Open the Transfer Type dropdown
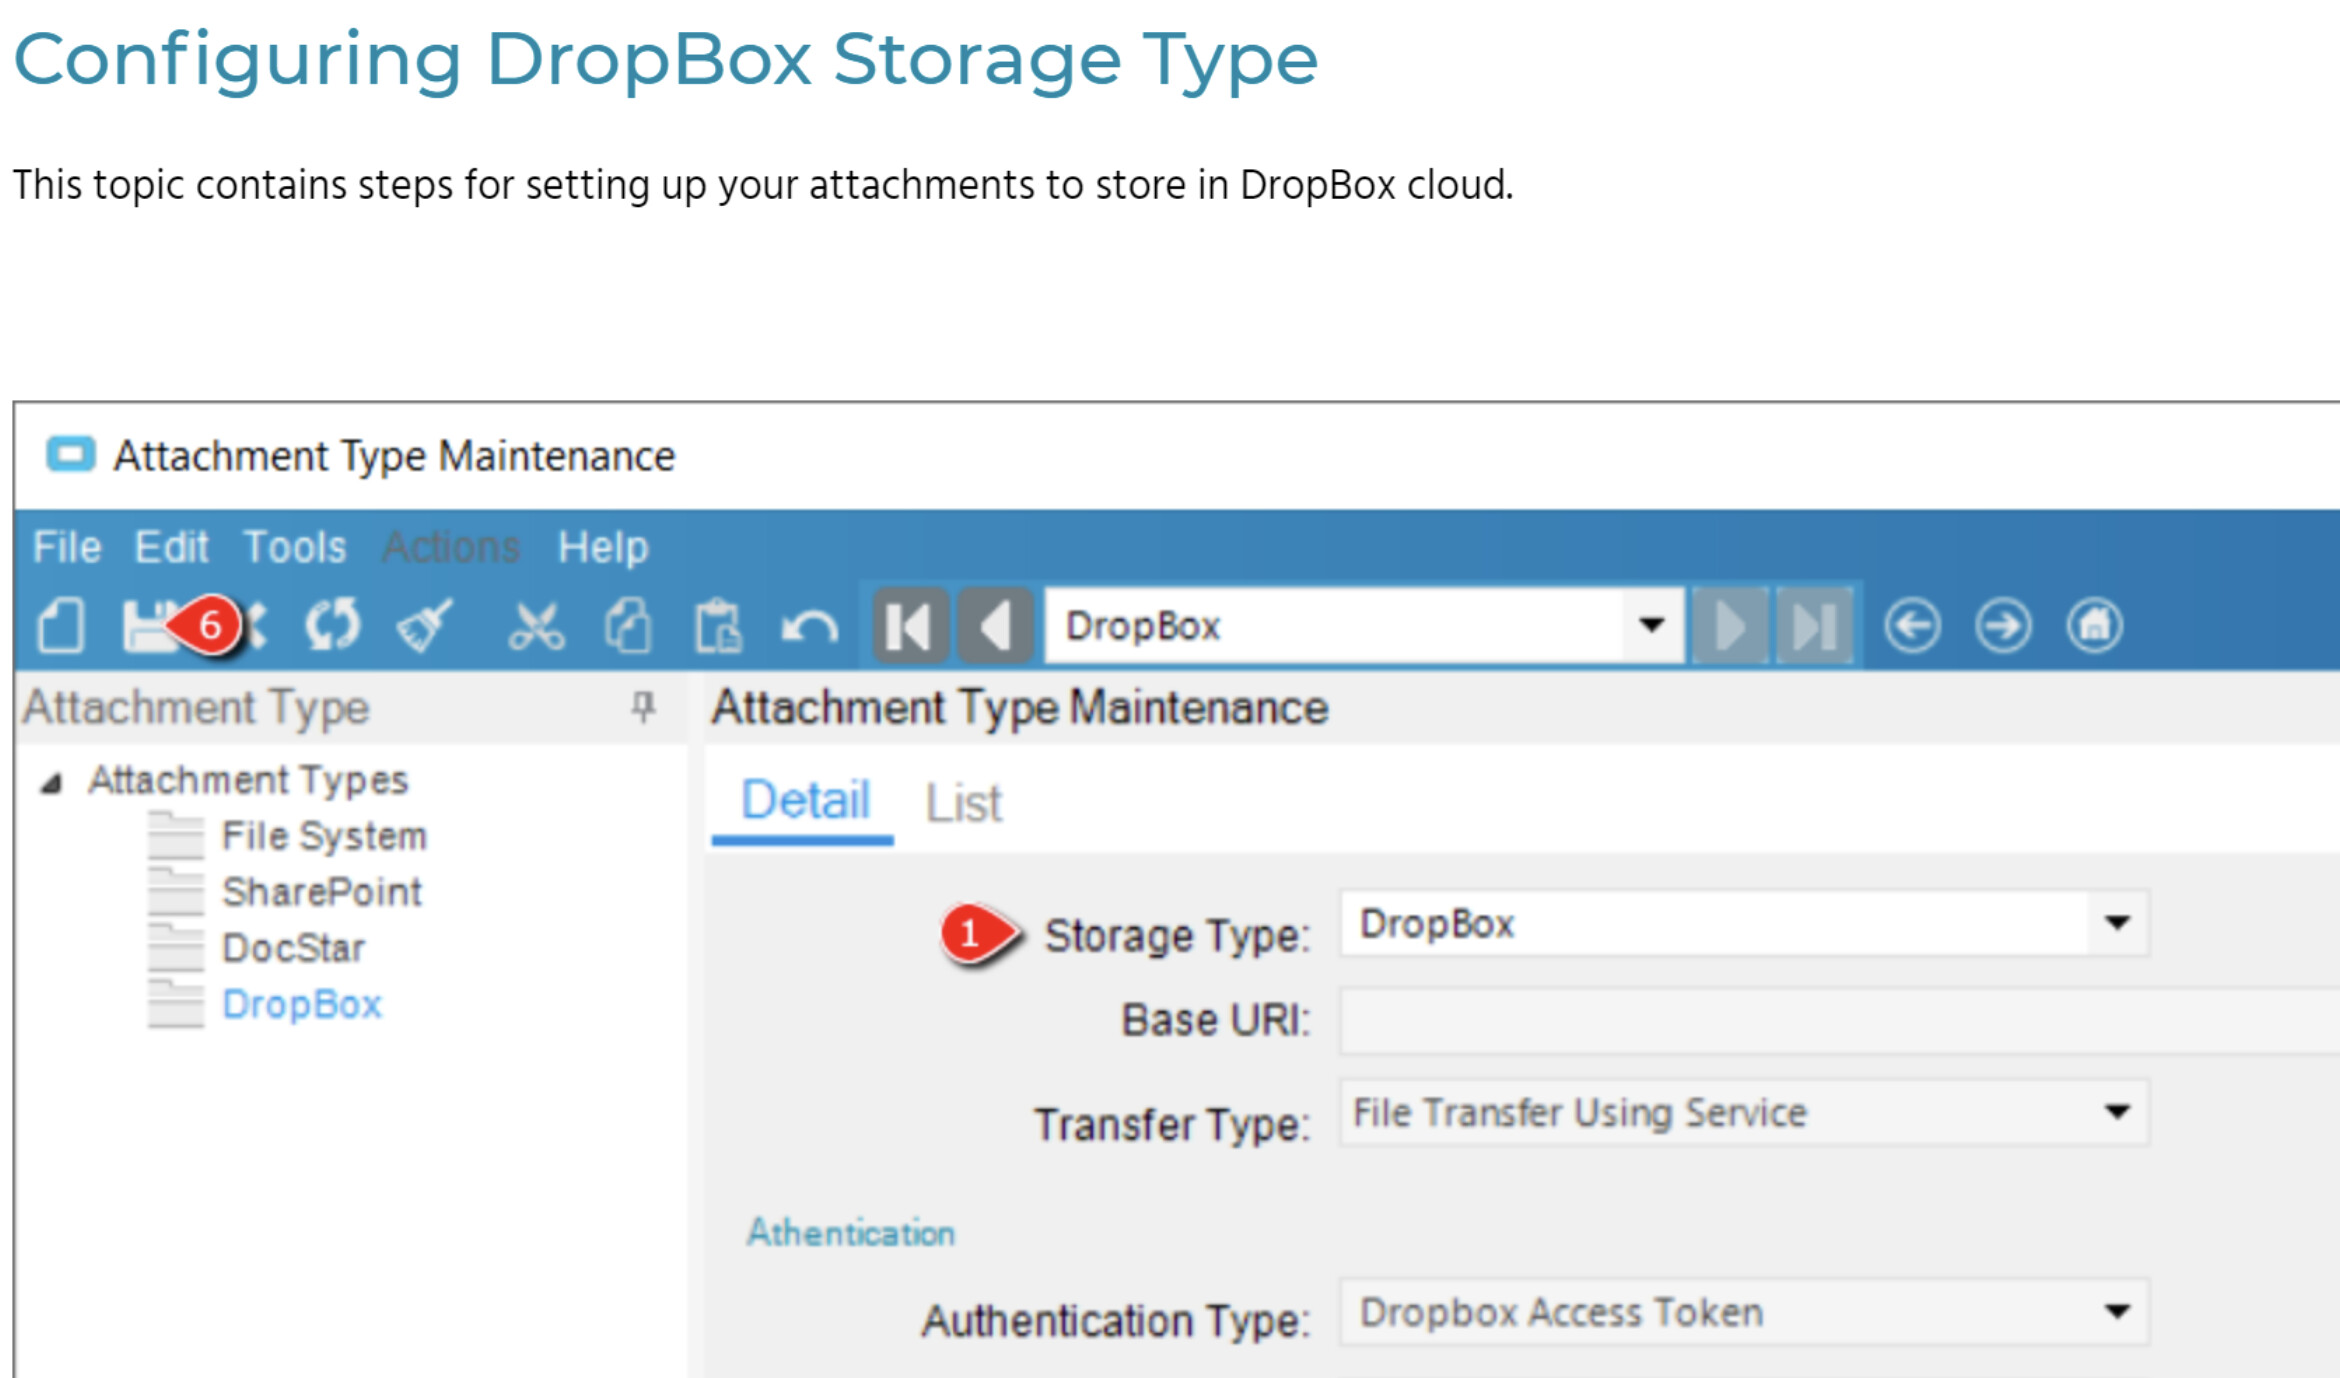Viewport: 2340px width, 1378px height. pyautogui.click(x=2116, y=1112)
